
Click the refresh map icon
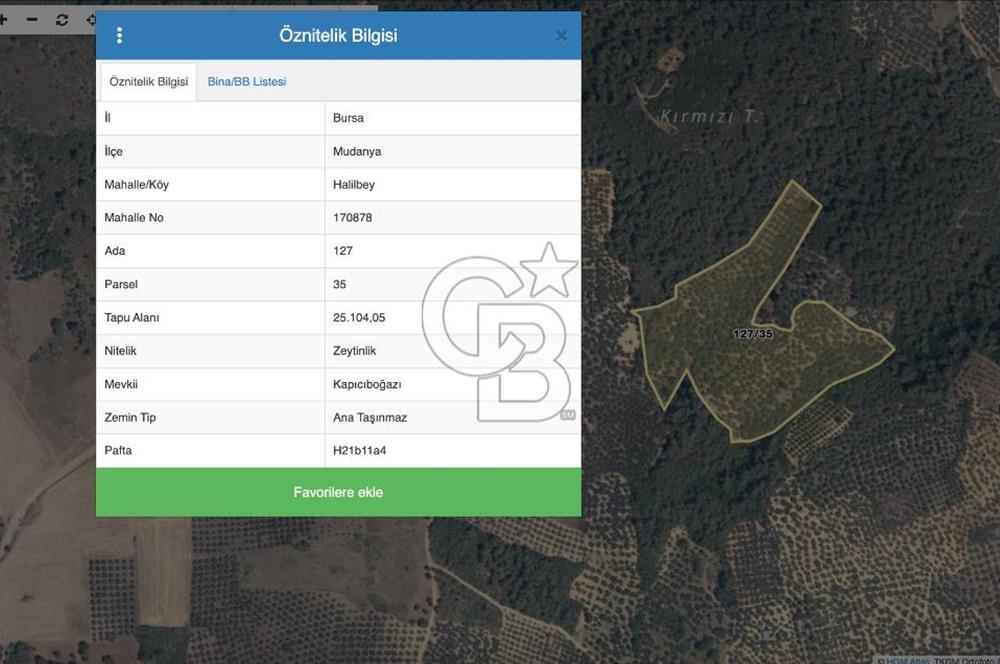point(62,19)
